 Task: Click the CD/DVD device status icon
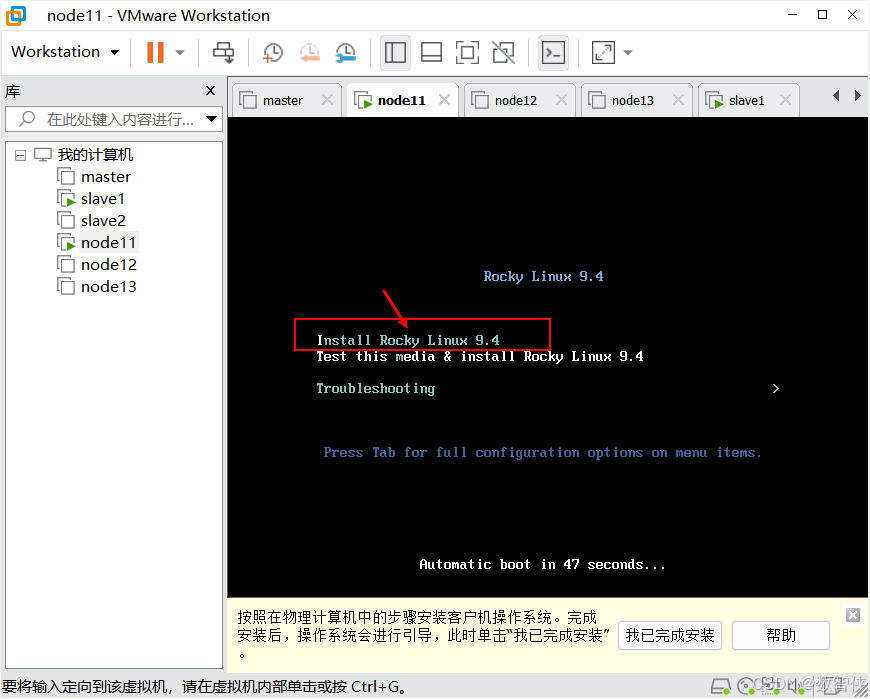coord(747,686)
